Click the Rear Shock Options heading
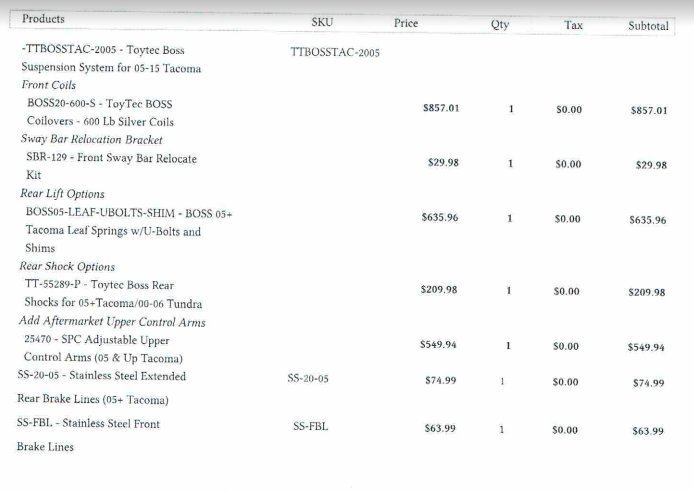Viewport: 694px width, 492px height. pyautogui.click(x=67, y=266)
